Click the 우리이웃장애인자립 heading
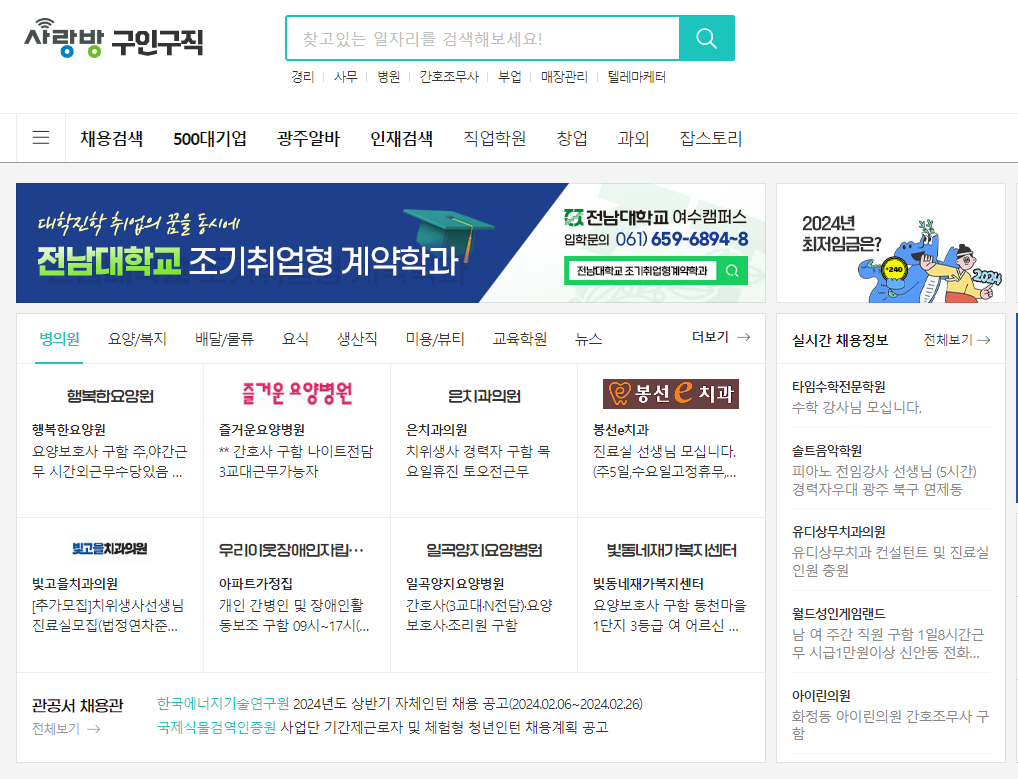The height and width of the screenshot is (779, 1018). [291, 550]
